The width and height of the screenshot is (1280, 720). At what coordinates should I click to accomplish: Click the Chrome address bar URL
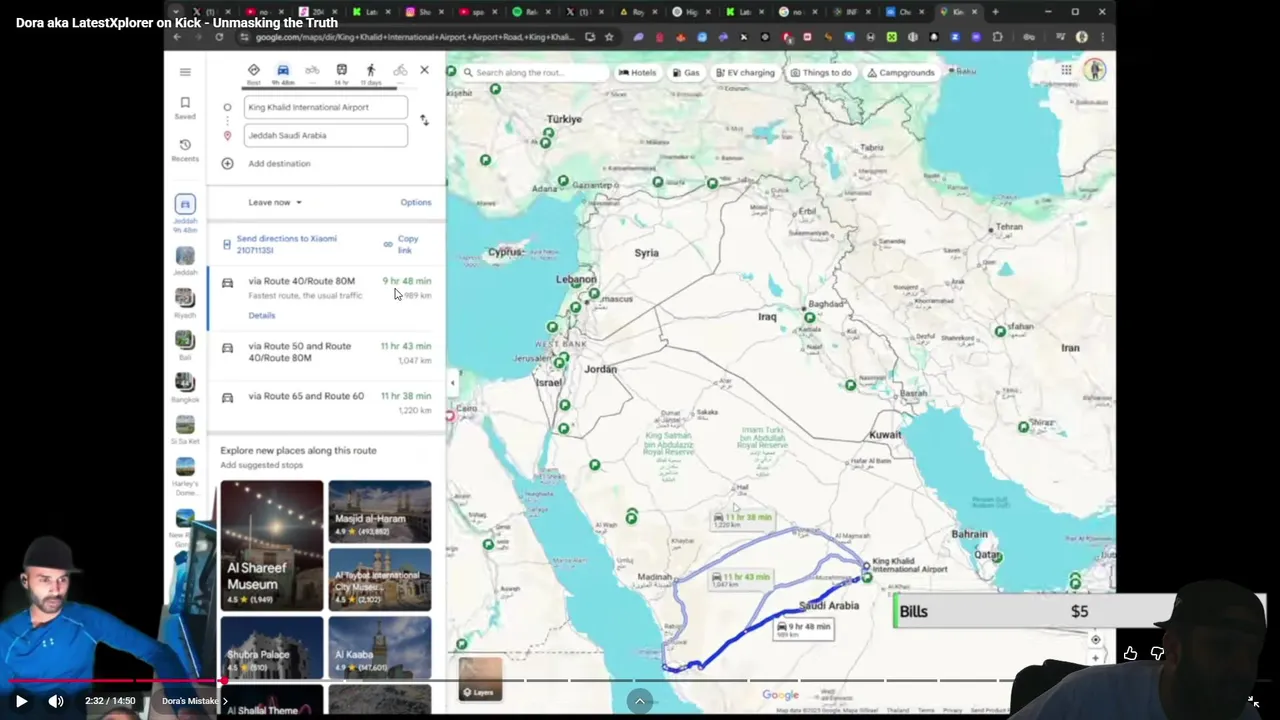click(x=414, y=37)
